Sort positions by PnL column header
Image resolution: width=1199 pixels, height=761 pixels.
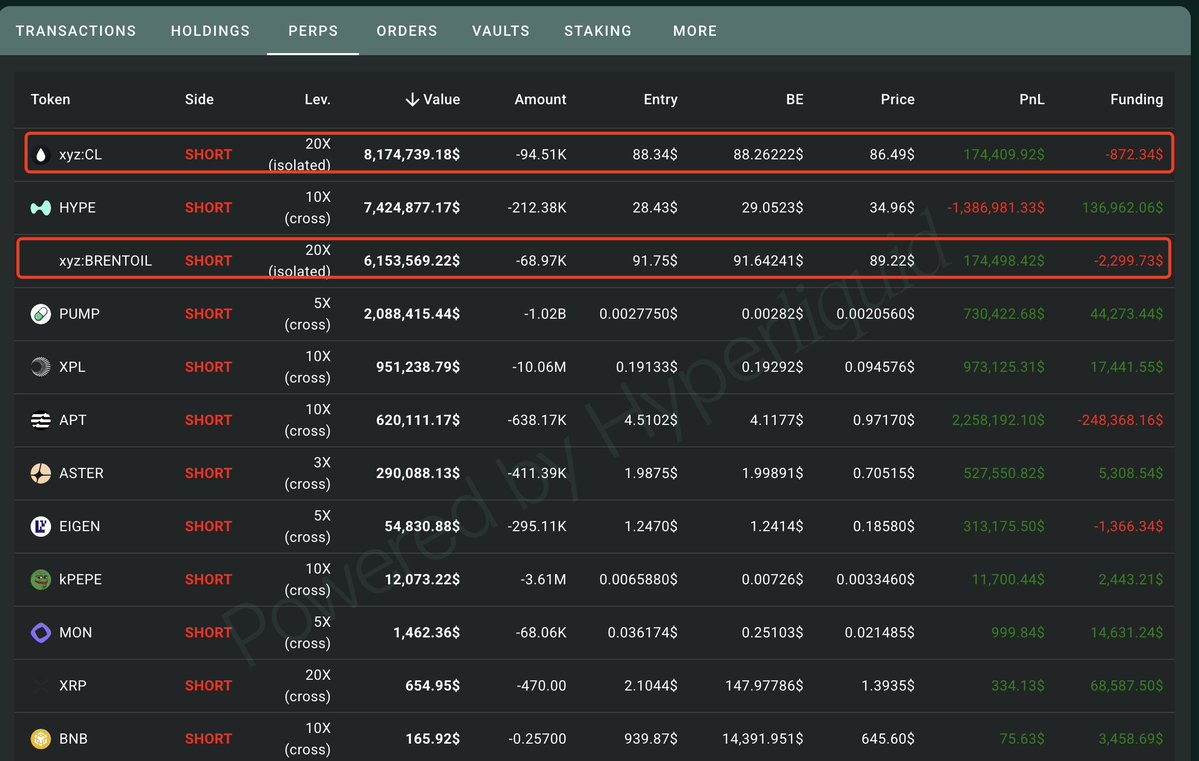click(1031, 99)
